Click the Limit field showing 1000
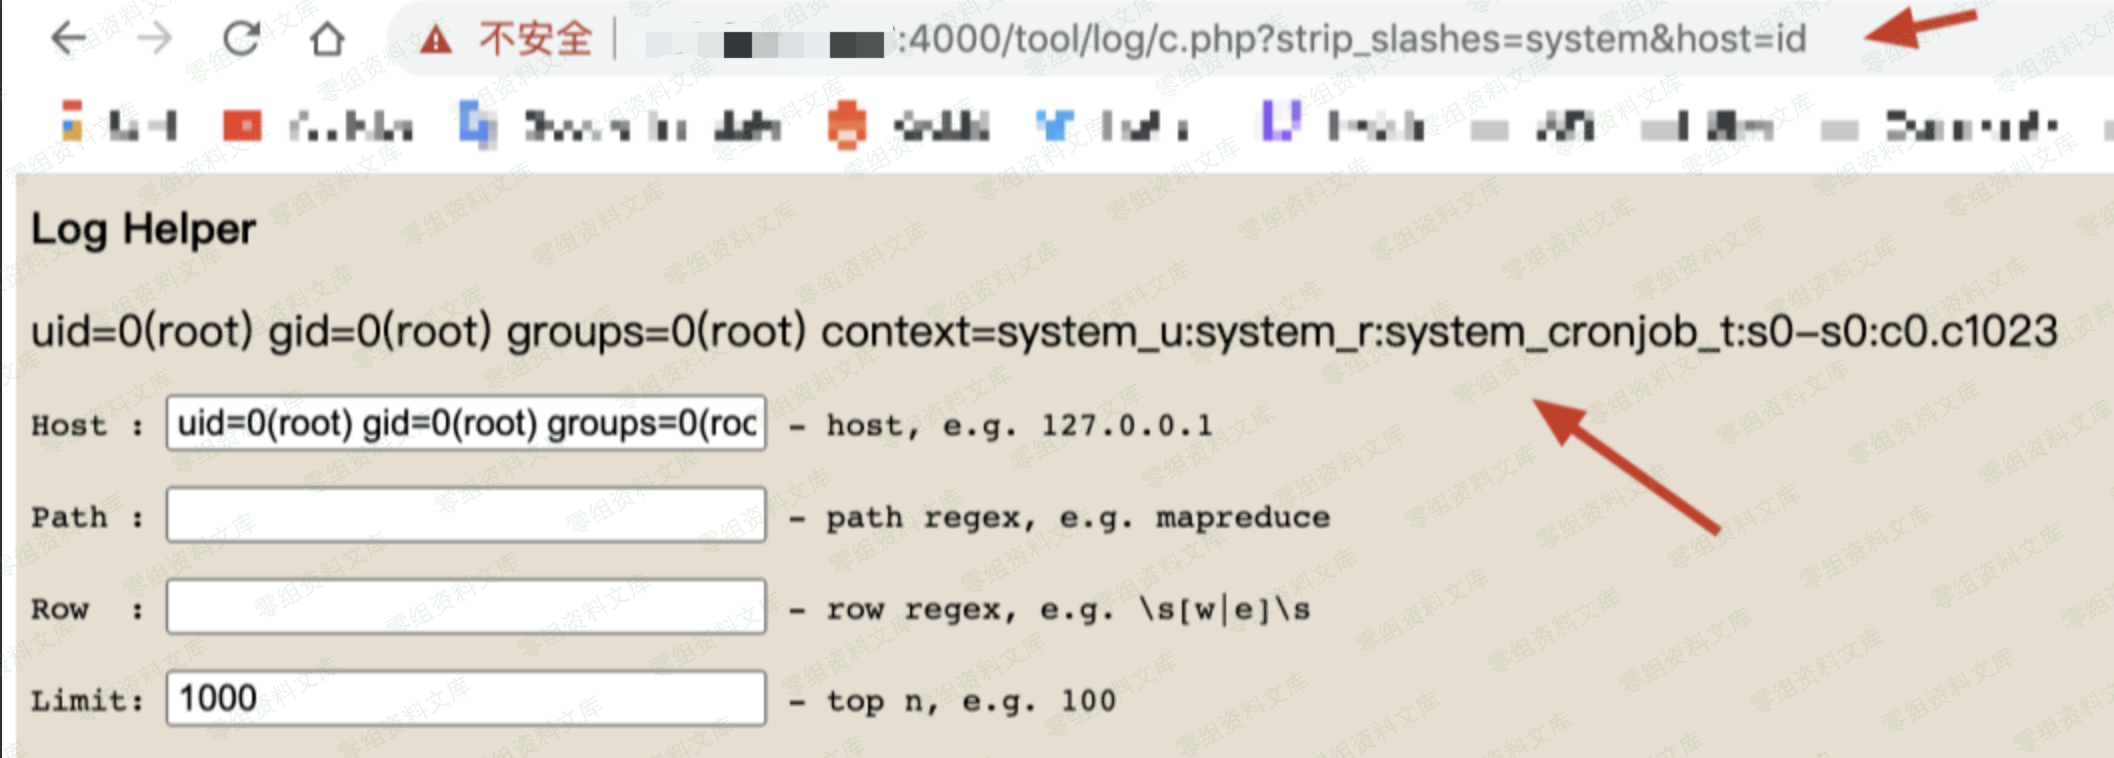This screenshot has width=2114, height=758. click(466, 698)
